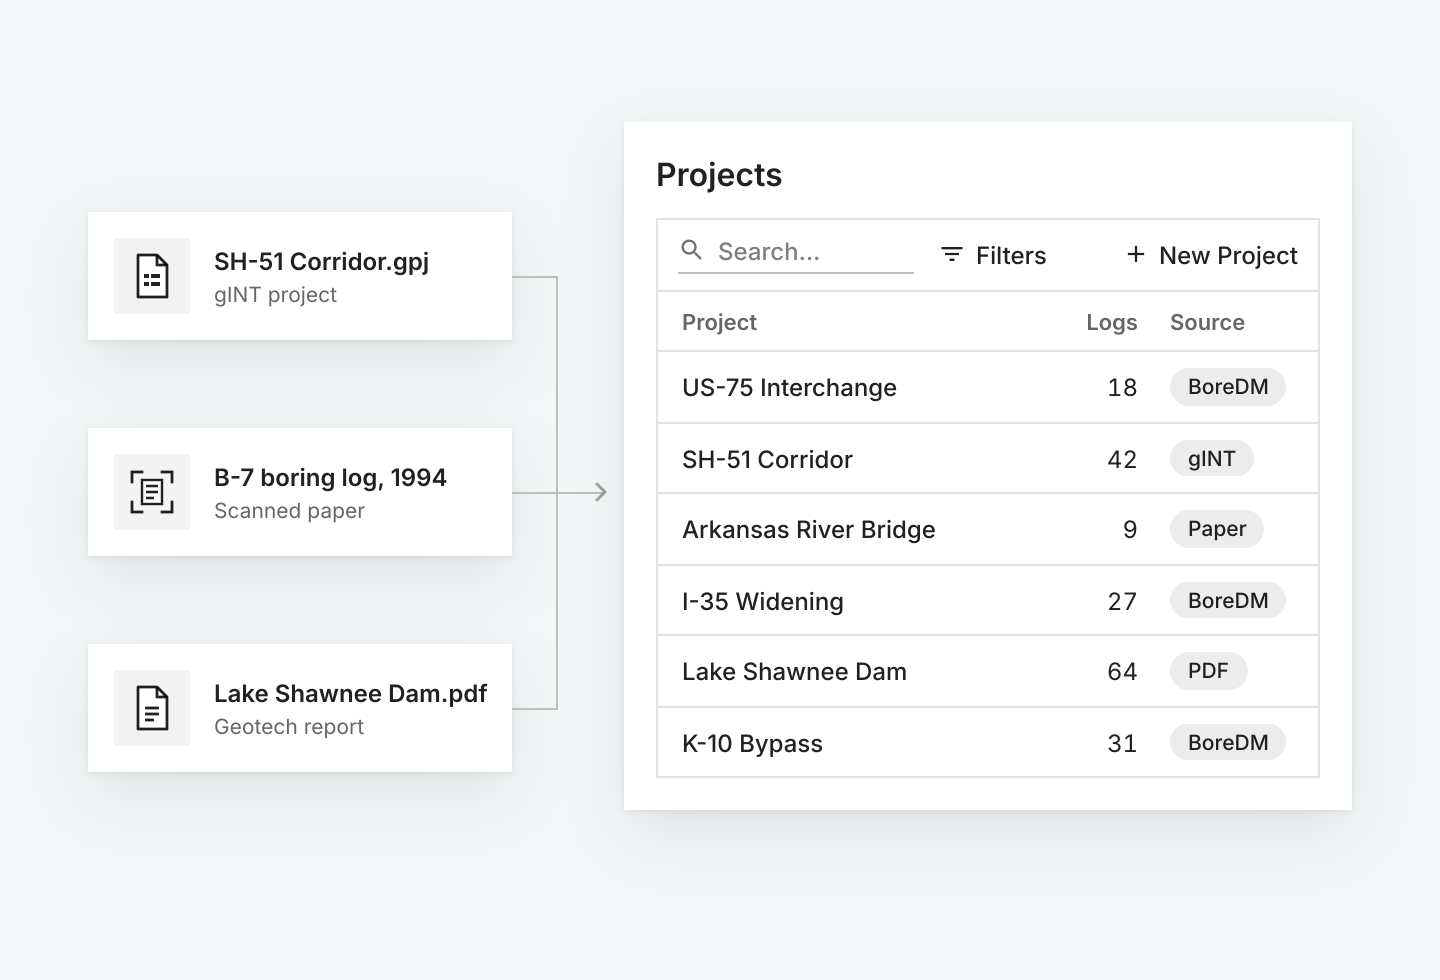1440x980 pixels.
Task: Select the Lake Shawnee Dam table row
Action: coord(988,671)
